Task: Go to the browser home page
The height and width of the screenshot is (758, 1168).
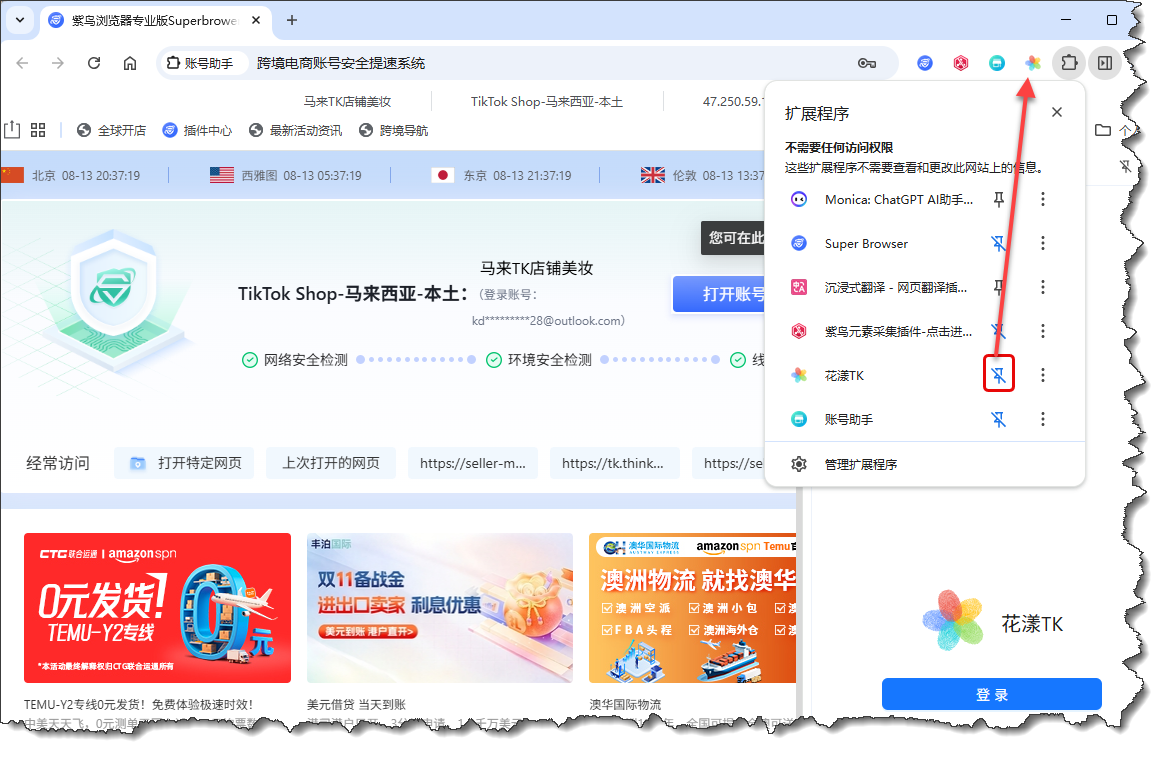Action: pos(130,63)
